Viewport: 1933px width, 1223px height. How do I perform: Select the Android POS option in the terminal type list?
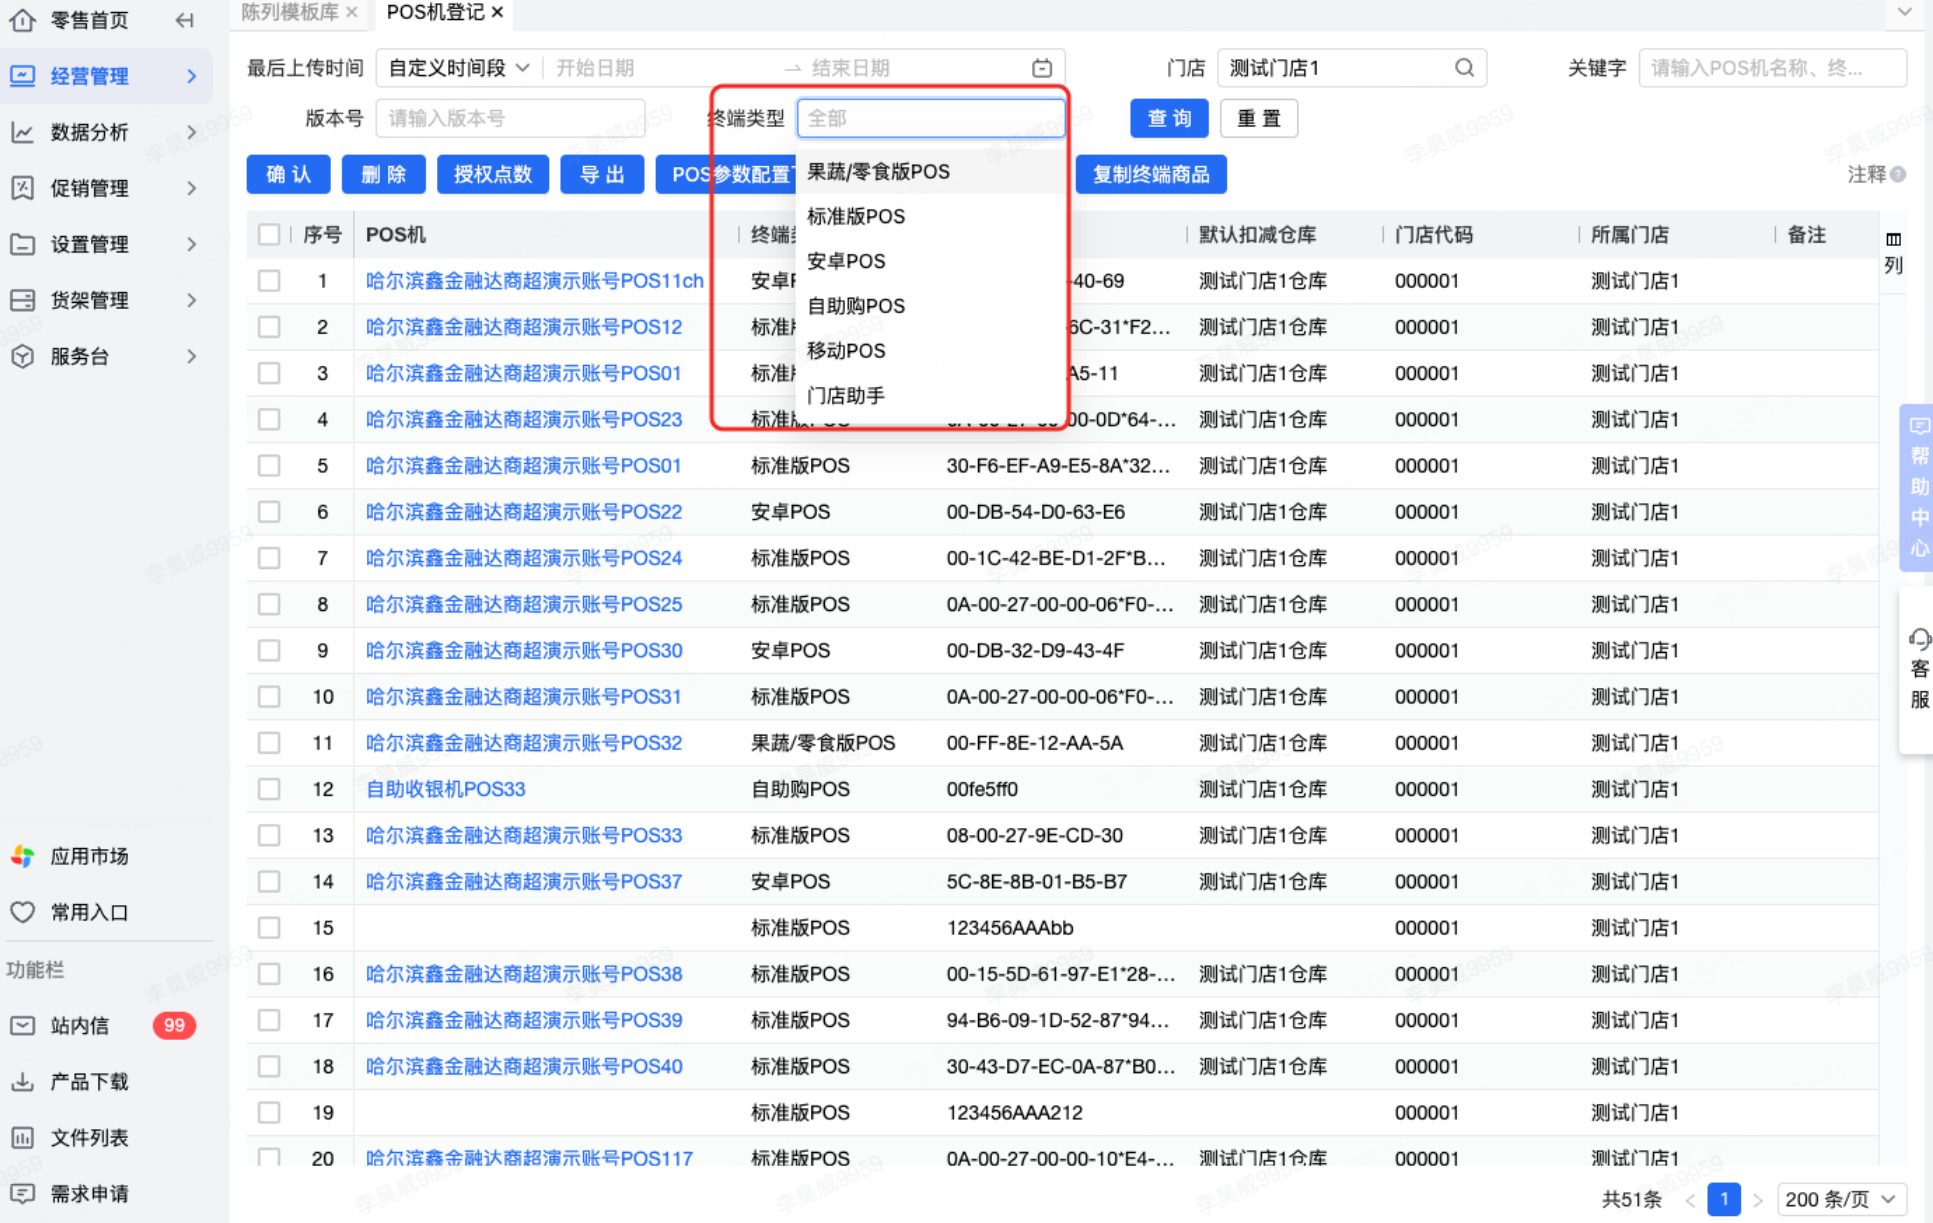coord(846,261)
